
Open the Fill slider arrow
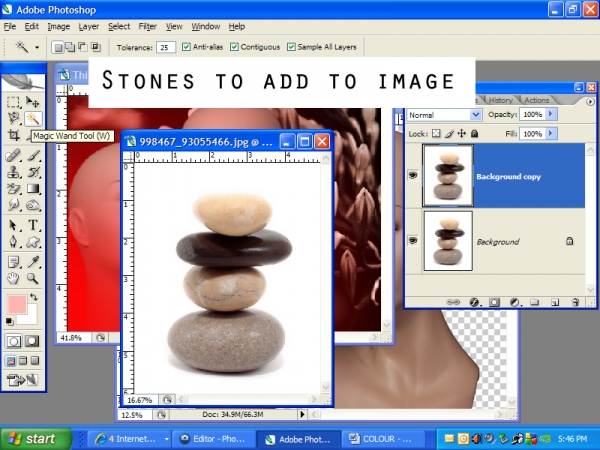click(551, 134)
